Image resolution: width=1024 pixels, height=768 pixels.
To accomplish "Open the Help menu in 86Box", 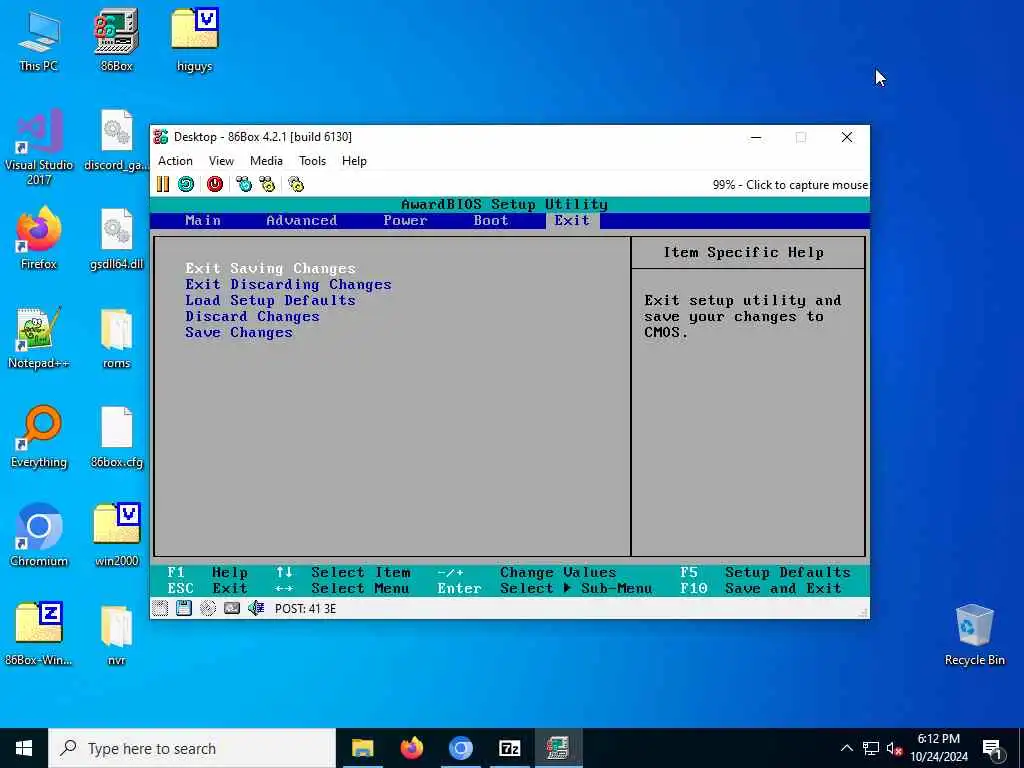I will pyautogui.click(x=354, y=161).
